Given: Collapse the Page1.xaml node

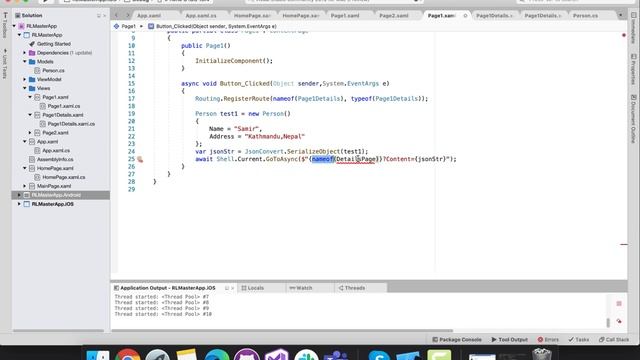Looking at the screenshot, I should 30,97.
